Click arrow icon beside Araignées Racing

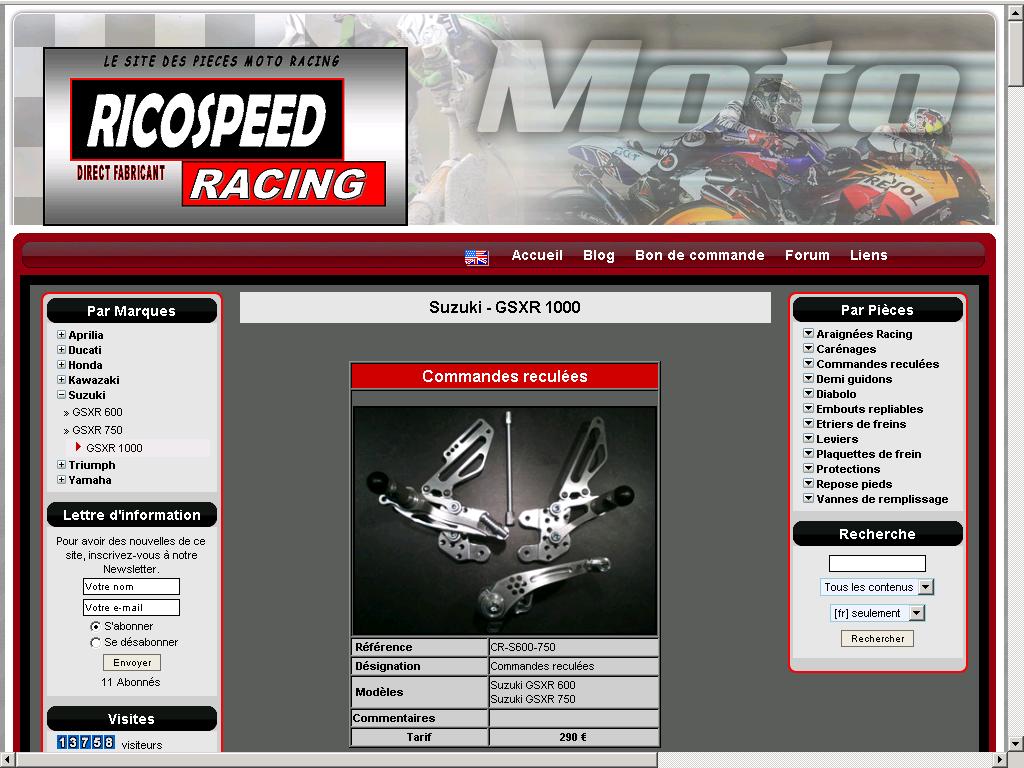pos(808,334)
